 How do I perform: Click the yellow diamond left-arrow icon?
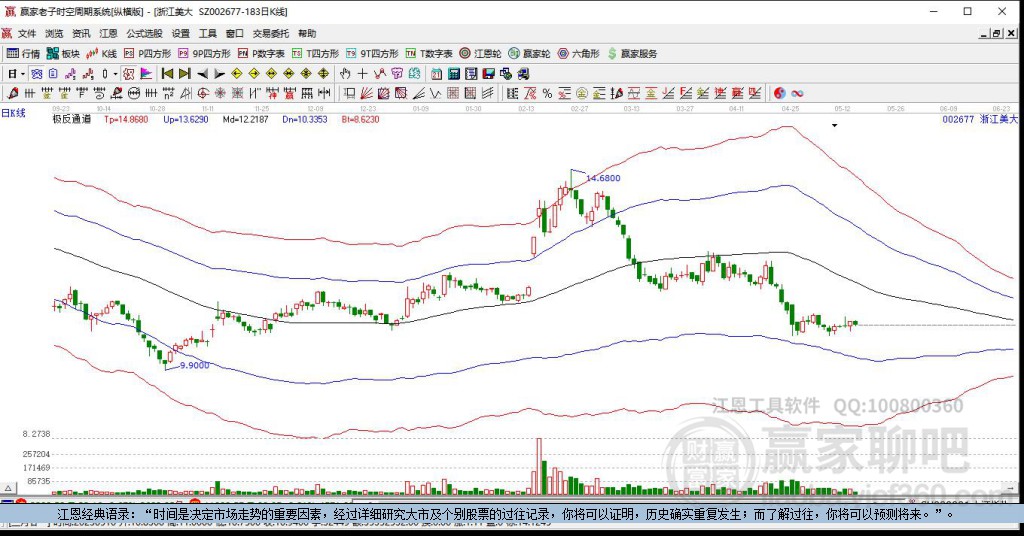pos(237,74)
